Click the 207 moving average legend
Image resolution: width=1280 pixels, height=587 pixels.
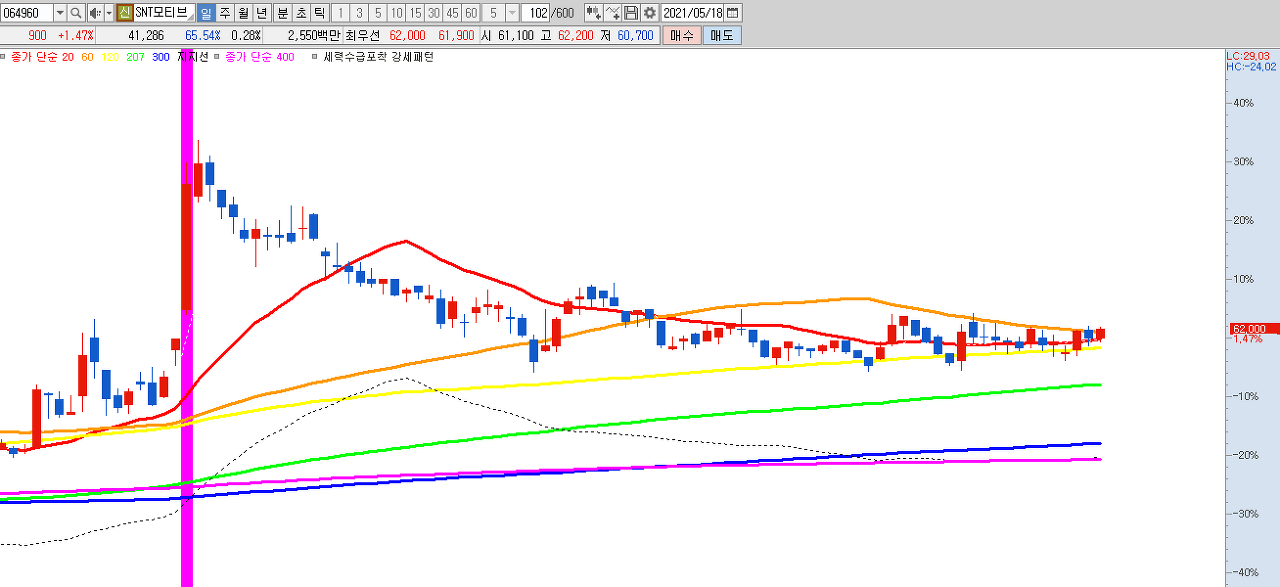click(135, 57)
